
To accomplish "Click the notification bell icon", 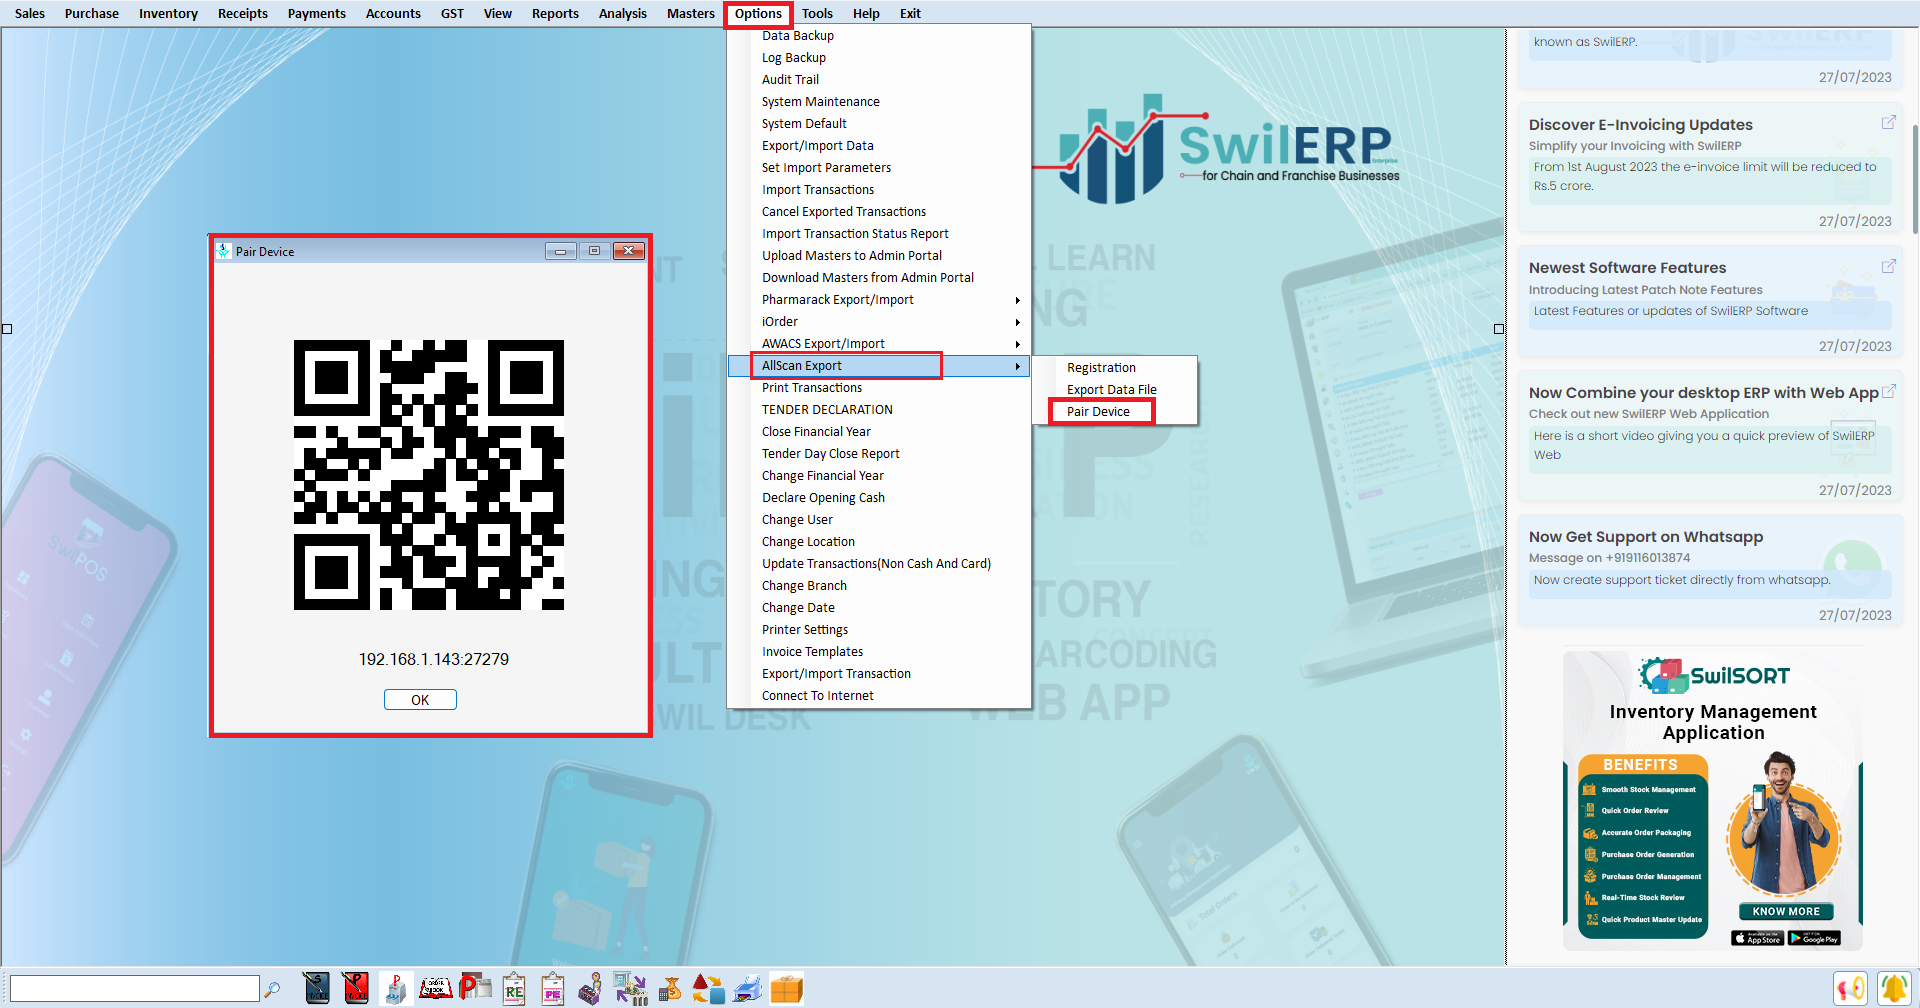I will coord(1893,989).
